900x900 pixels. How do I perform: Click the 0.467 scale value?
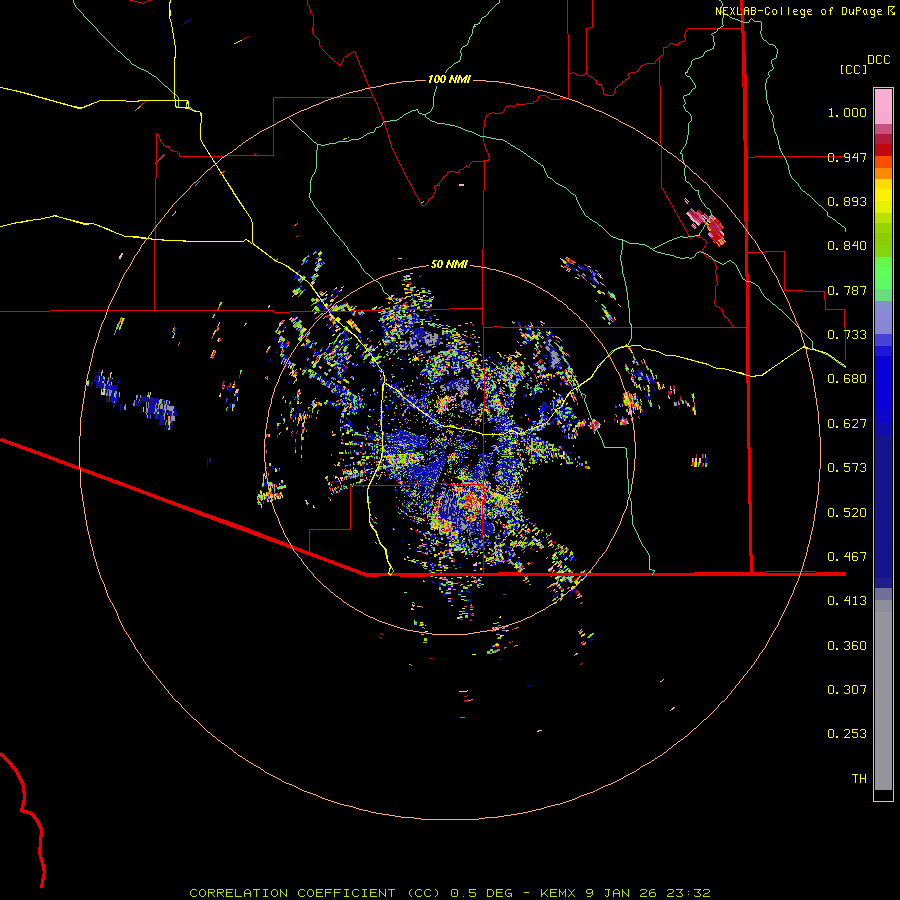[x=847, y=557]
